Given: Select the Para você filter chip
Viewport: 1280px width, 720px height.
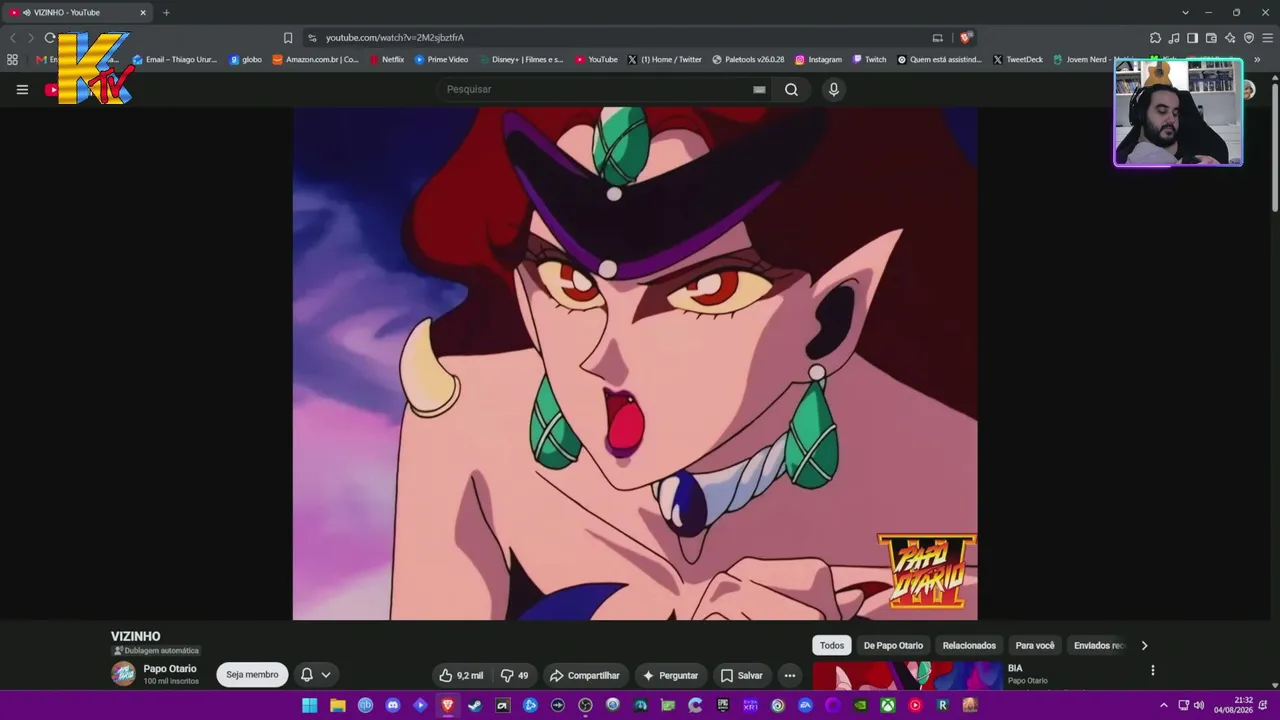Looking at the screenshot, I should [x=1035, y=646].
